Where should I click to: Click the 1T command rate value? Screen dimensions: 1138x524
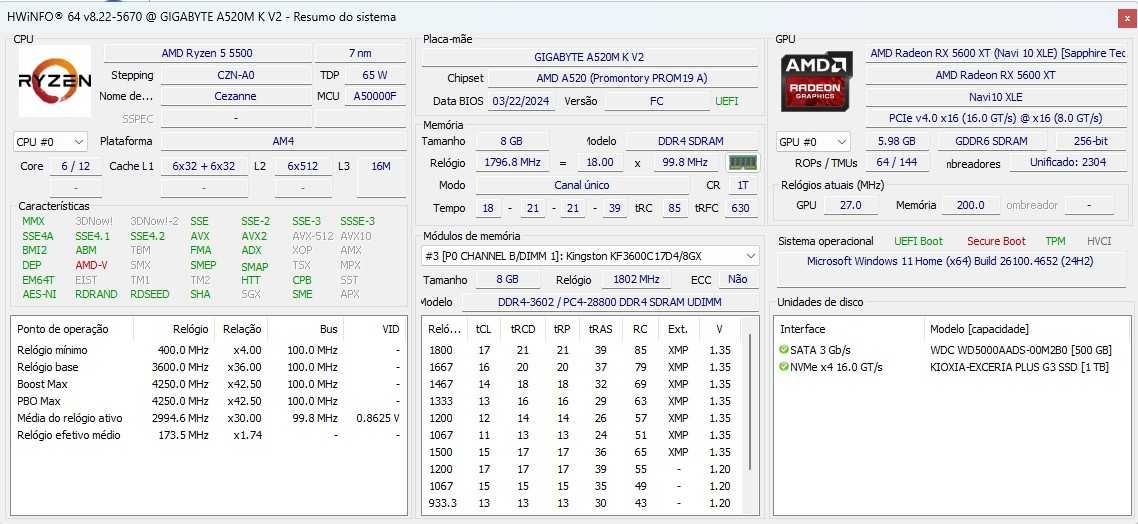[x=742, y=185]
